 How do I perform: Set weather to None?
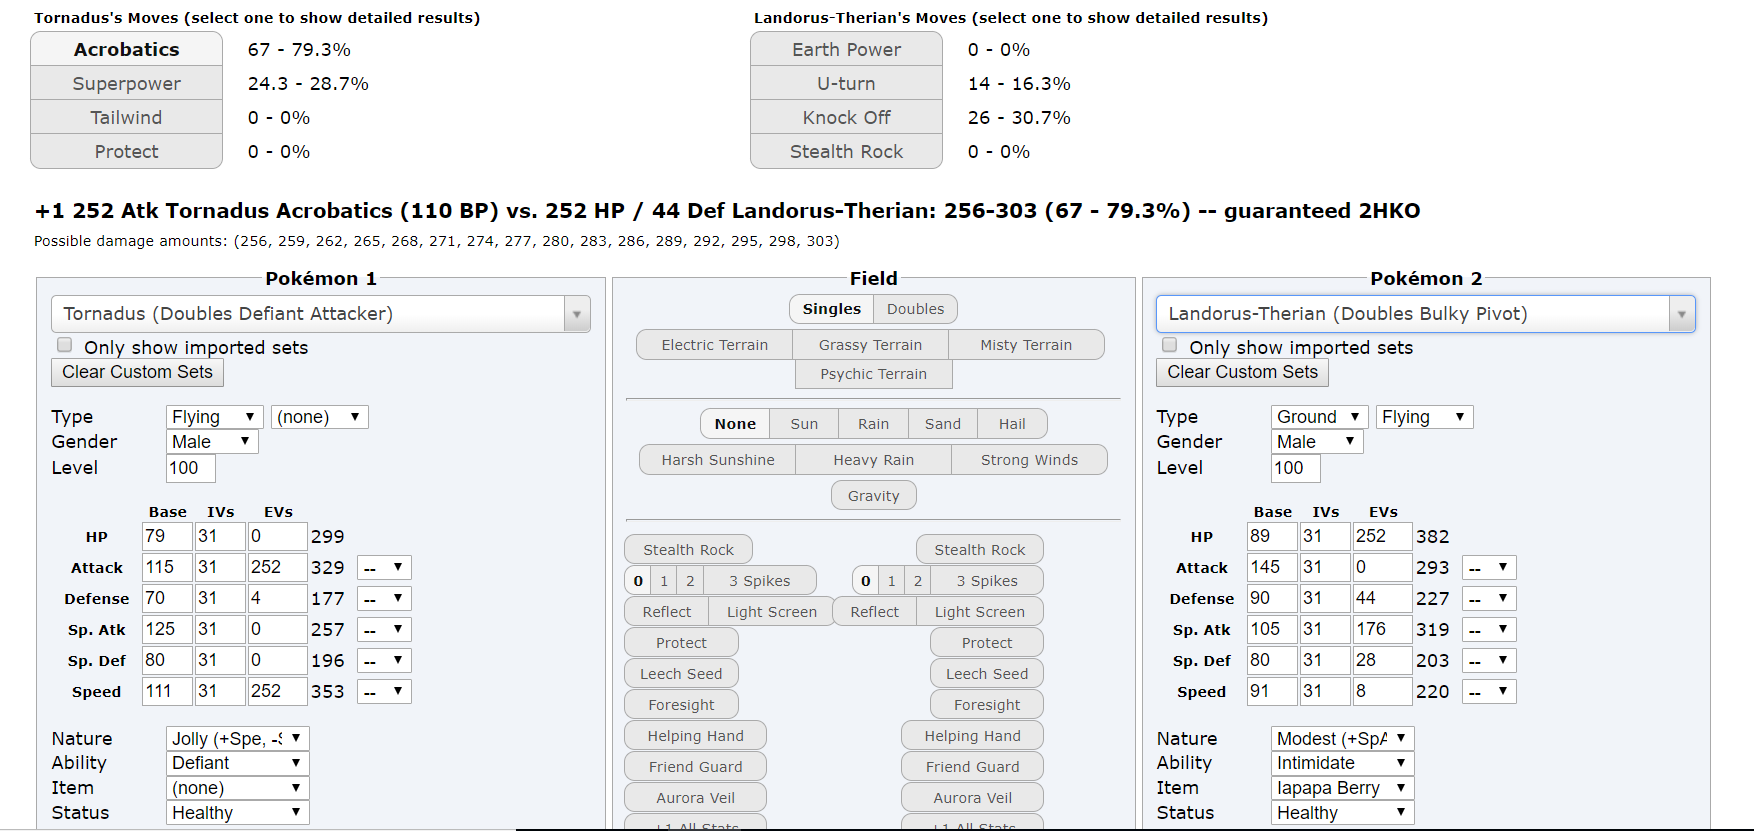click(x=735, y=424)
